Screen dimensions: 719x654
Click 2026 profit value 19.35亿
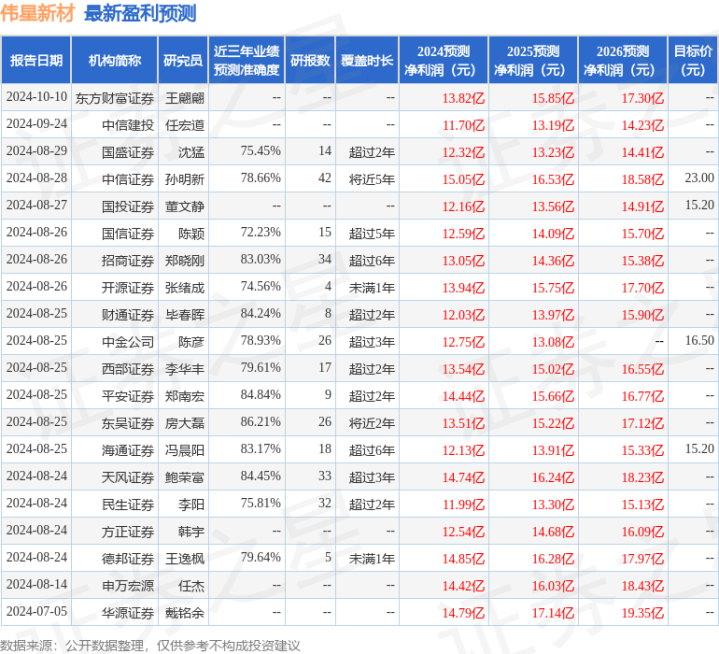pos(642,612)
